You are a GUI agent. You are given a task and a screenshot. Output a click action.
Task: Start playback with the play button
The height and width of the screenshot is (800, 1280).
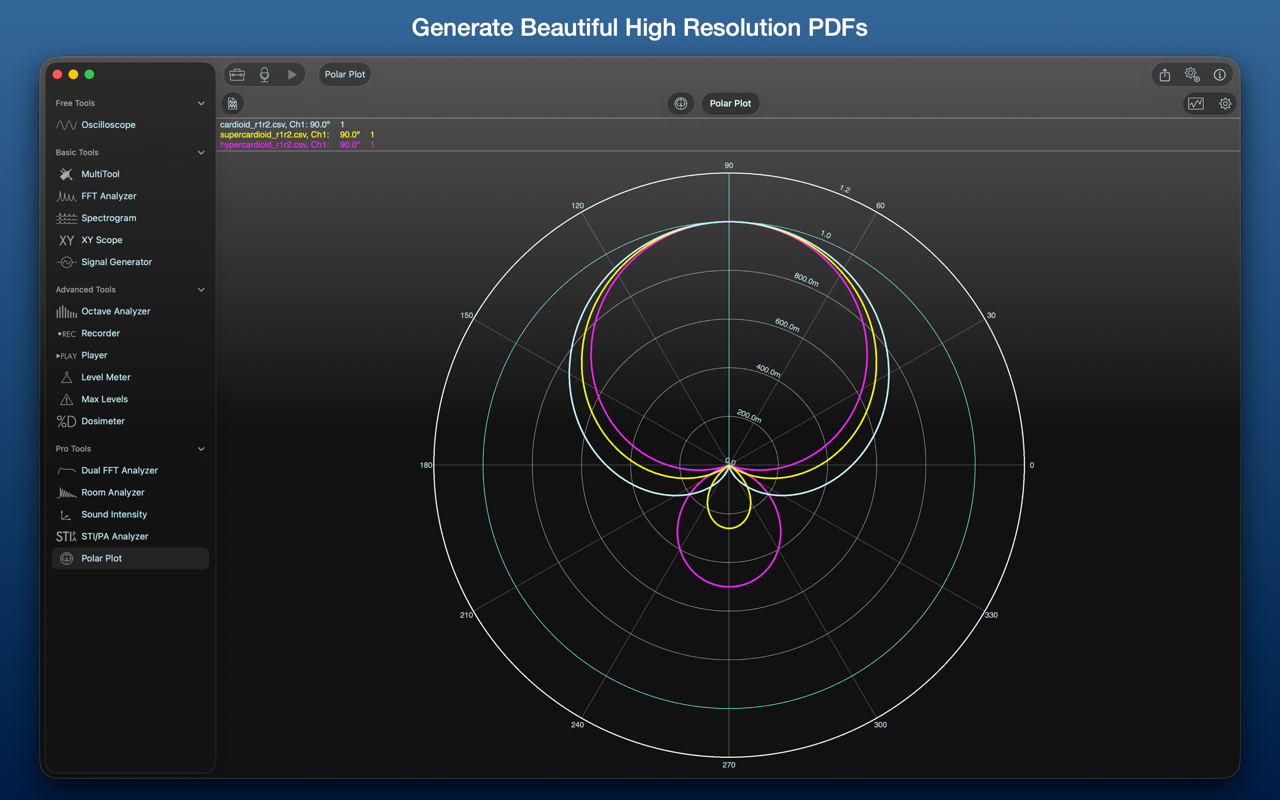(x=292, y=74)
